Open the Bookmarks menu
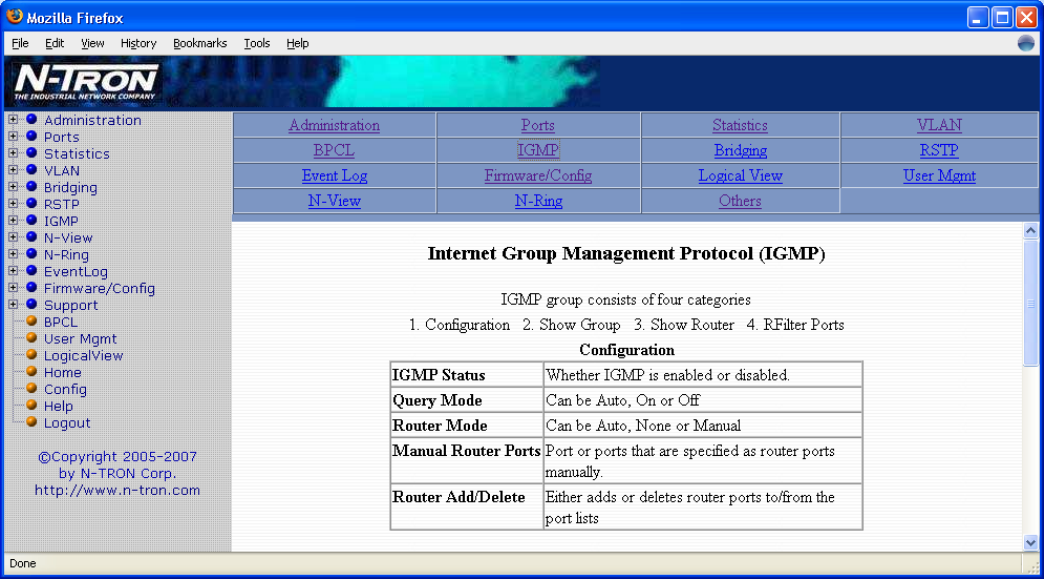This screenshot has width=1044, height=579. pyautogui.click(x=199, y=43)
